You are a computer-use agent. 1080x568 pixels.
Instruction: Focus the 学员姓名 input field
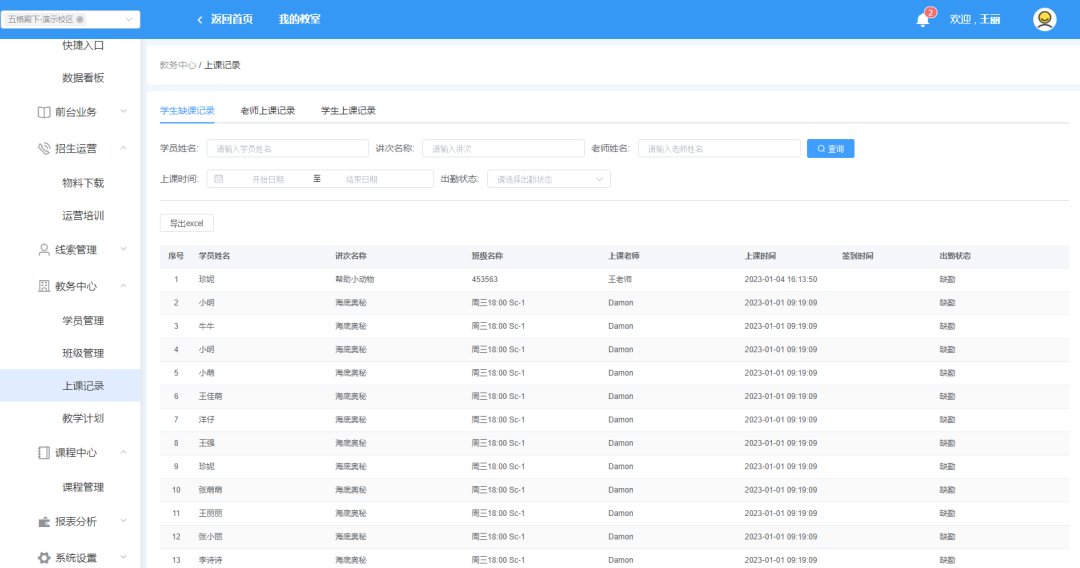point(285,149)
